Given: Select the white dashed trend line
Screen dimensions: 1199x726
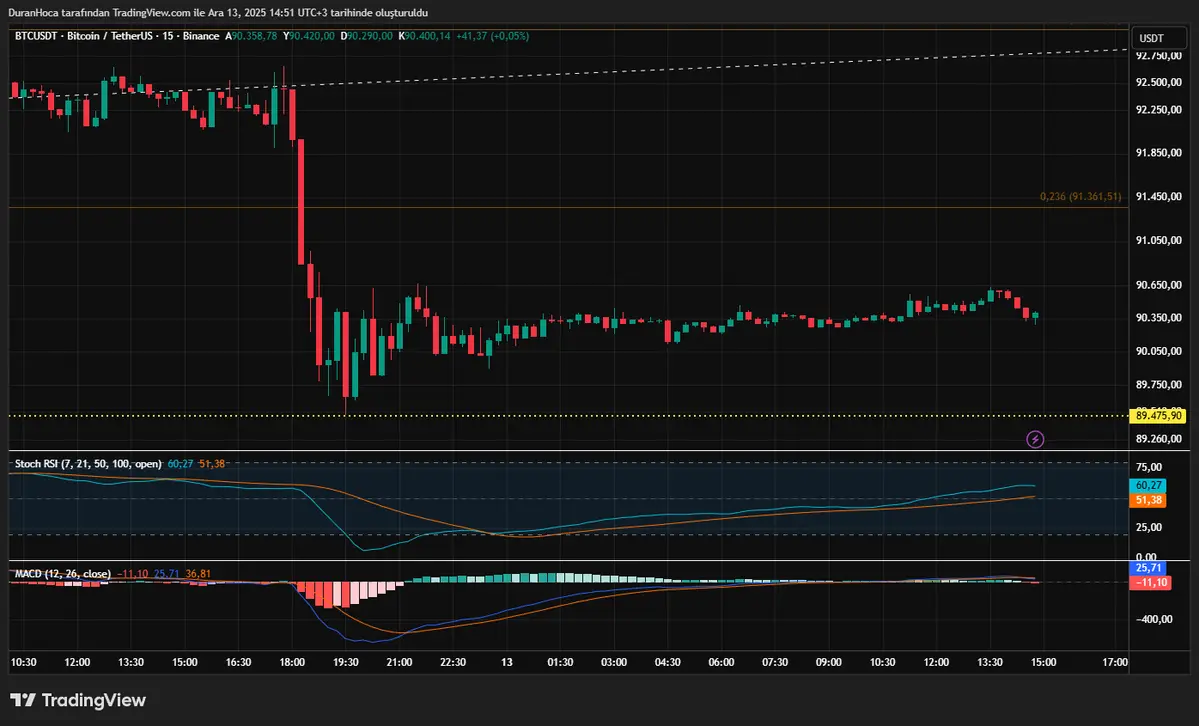Looking at the screenshot, I should pyautogui.click(x=569, y=73).
